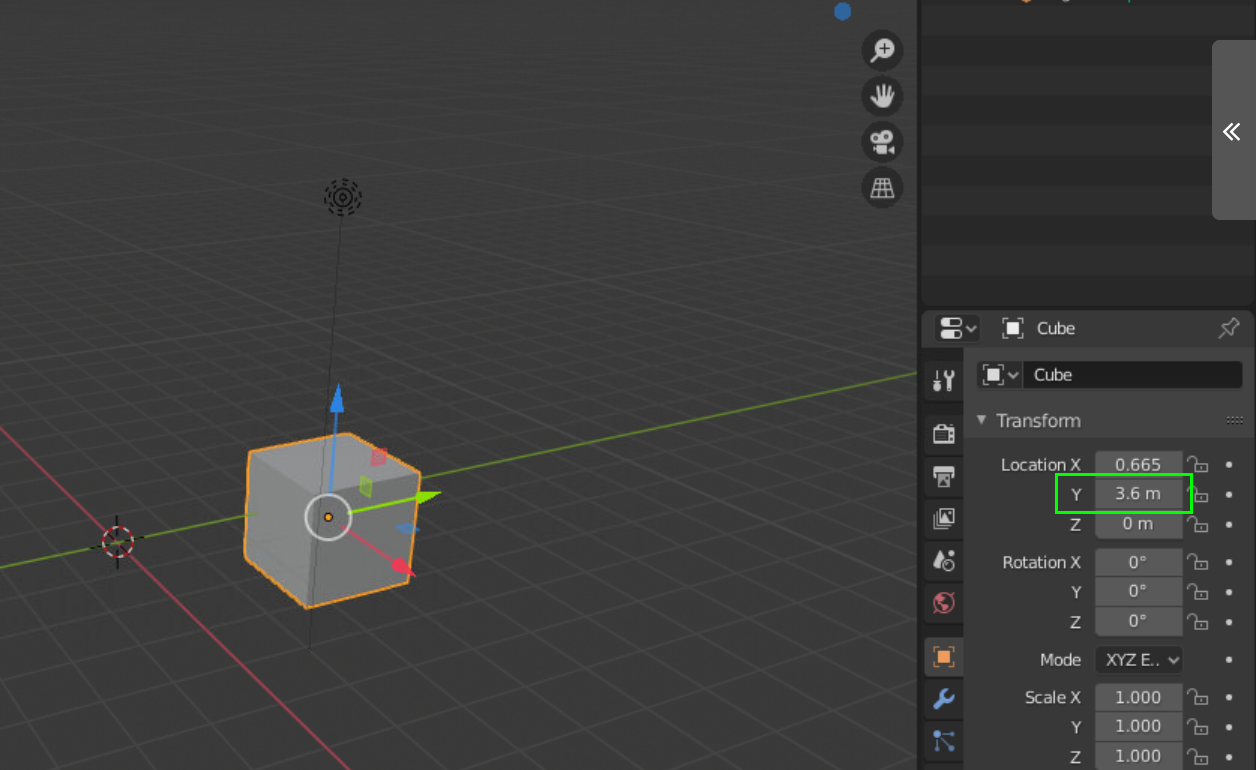Click the Location Y field 3.6 m
Viewport: 1256px width, 770px height.
pyautogui.click(x=1139, y=493)
